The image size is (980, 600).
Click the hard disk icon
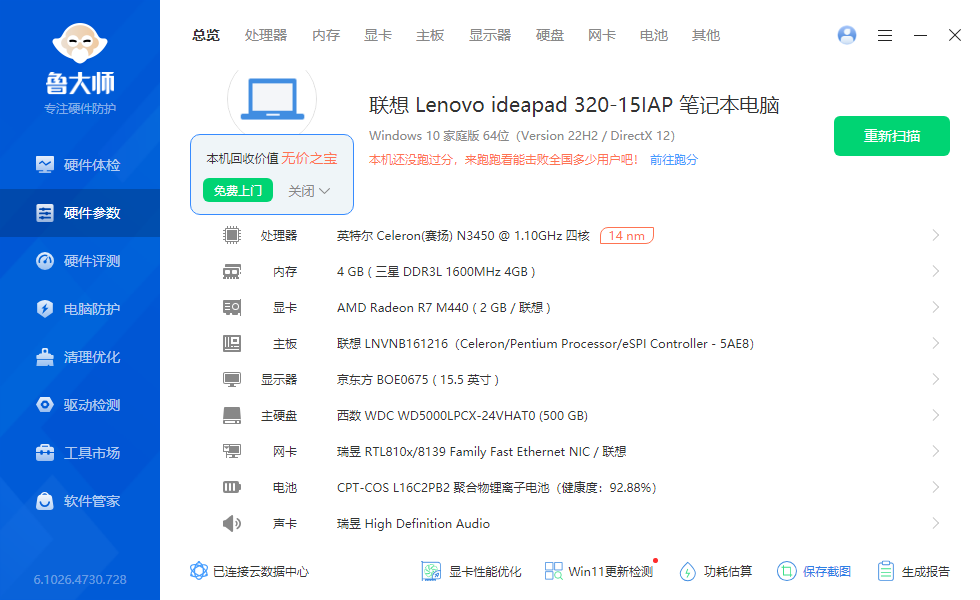[232, 416]
